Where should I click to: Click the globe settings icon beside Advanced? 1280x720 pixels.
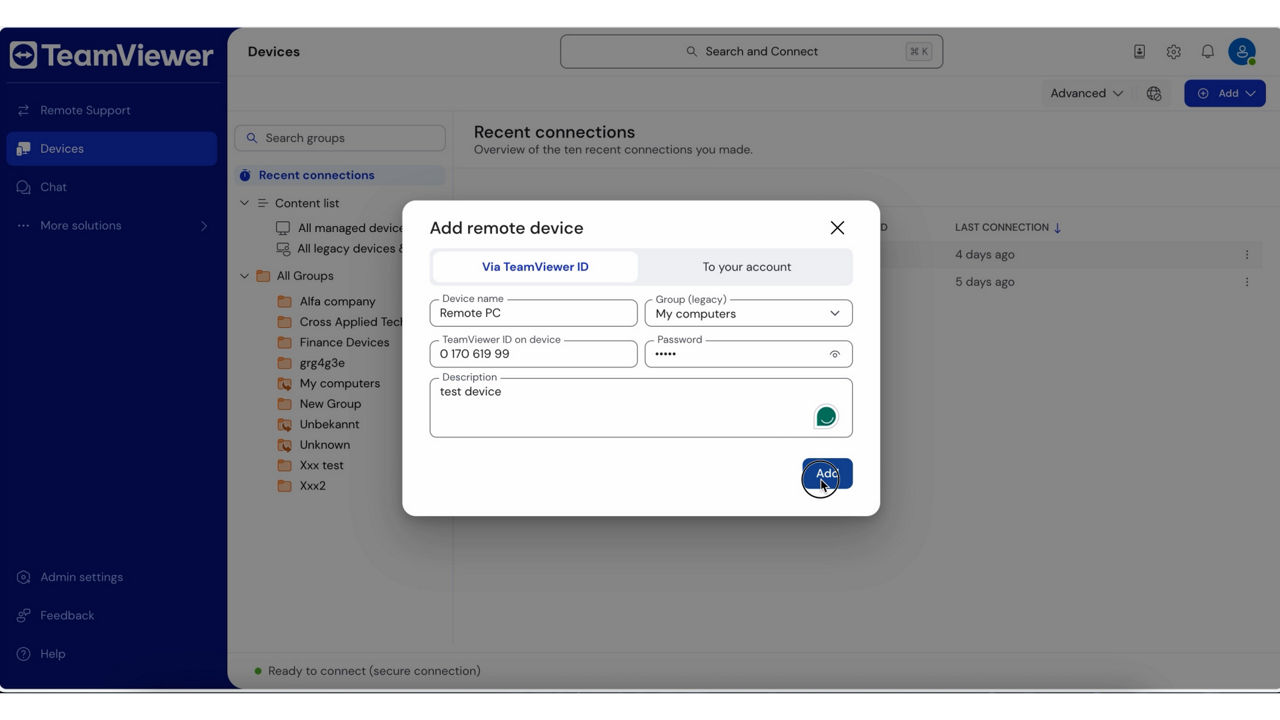click(1154, 93)
